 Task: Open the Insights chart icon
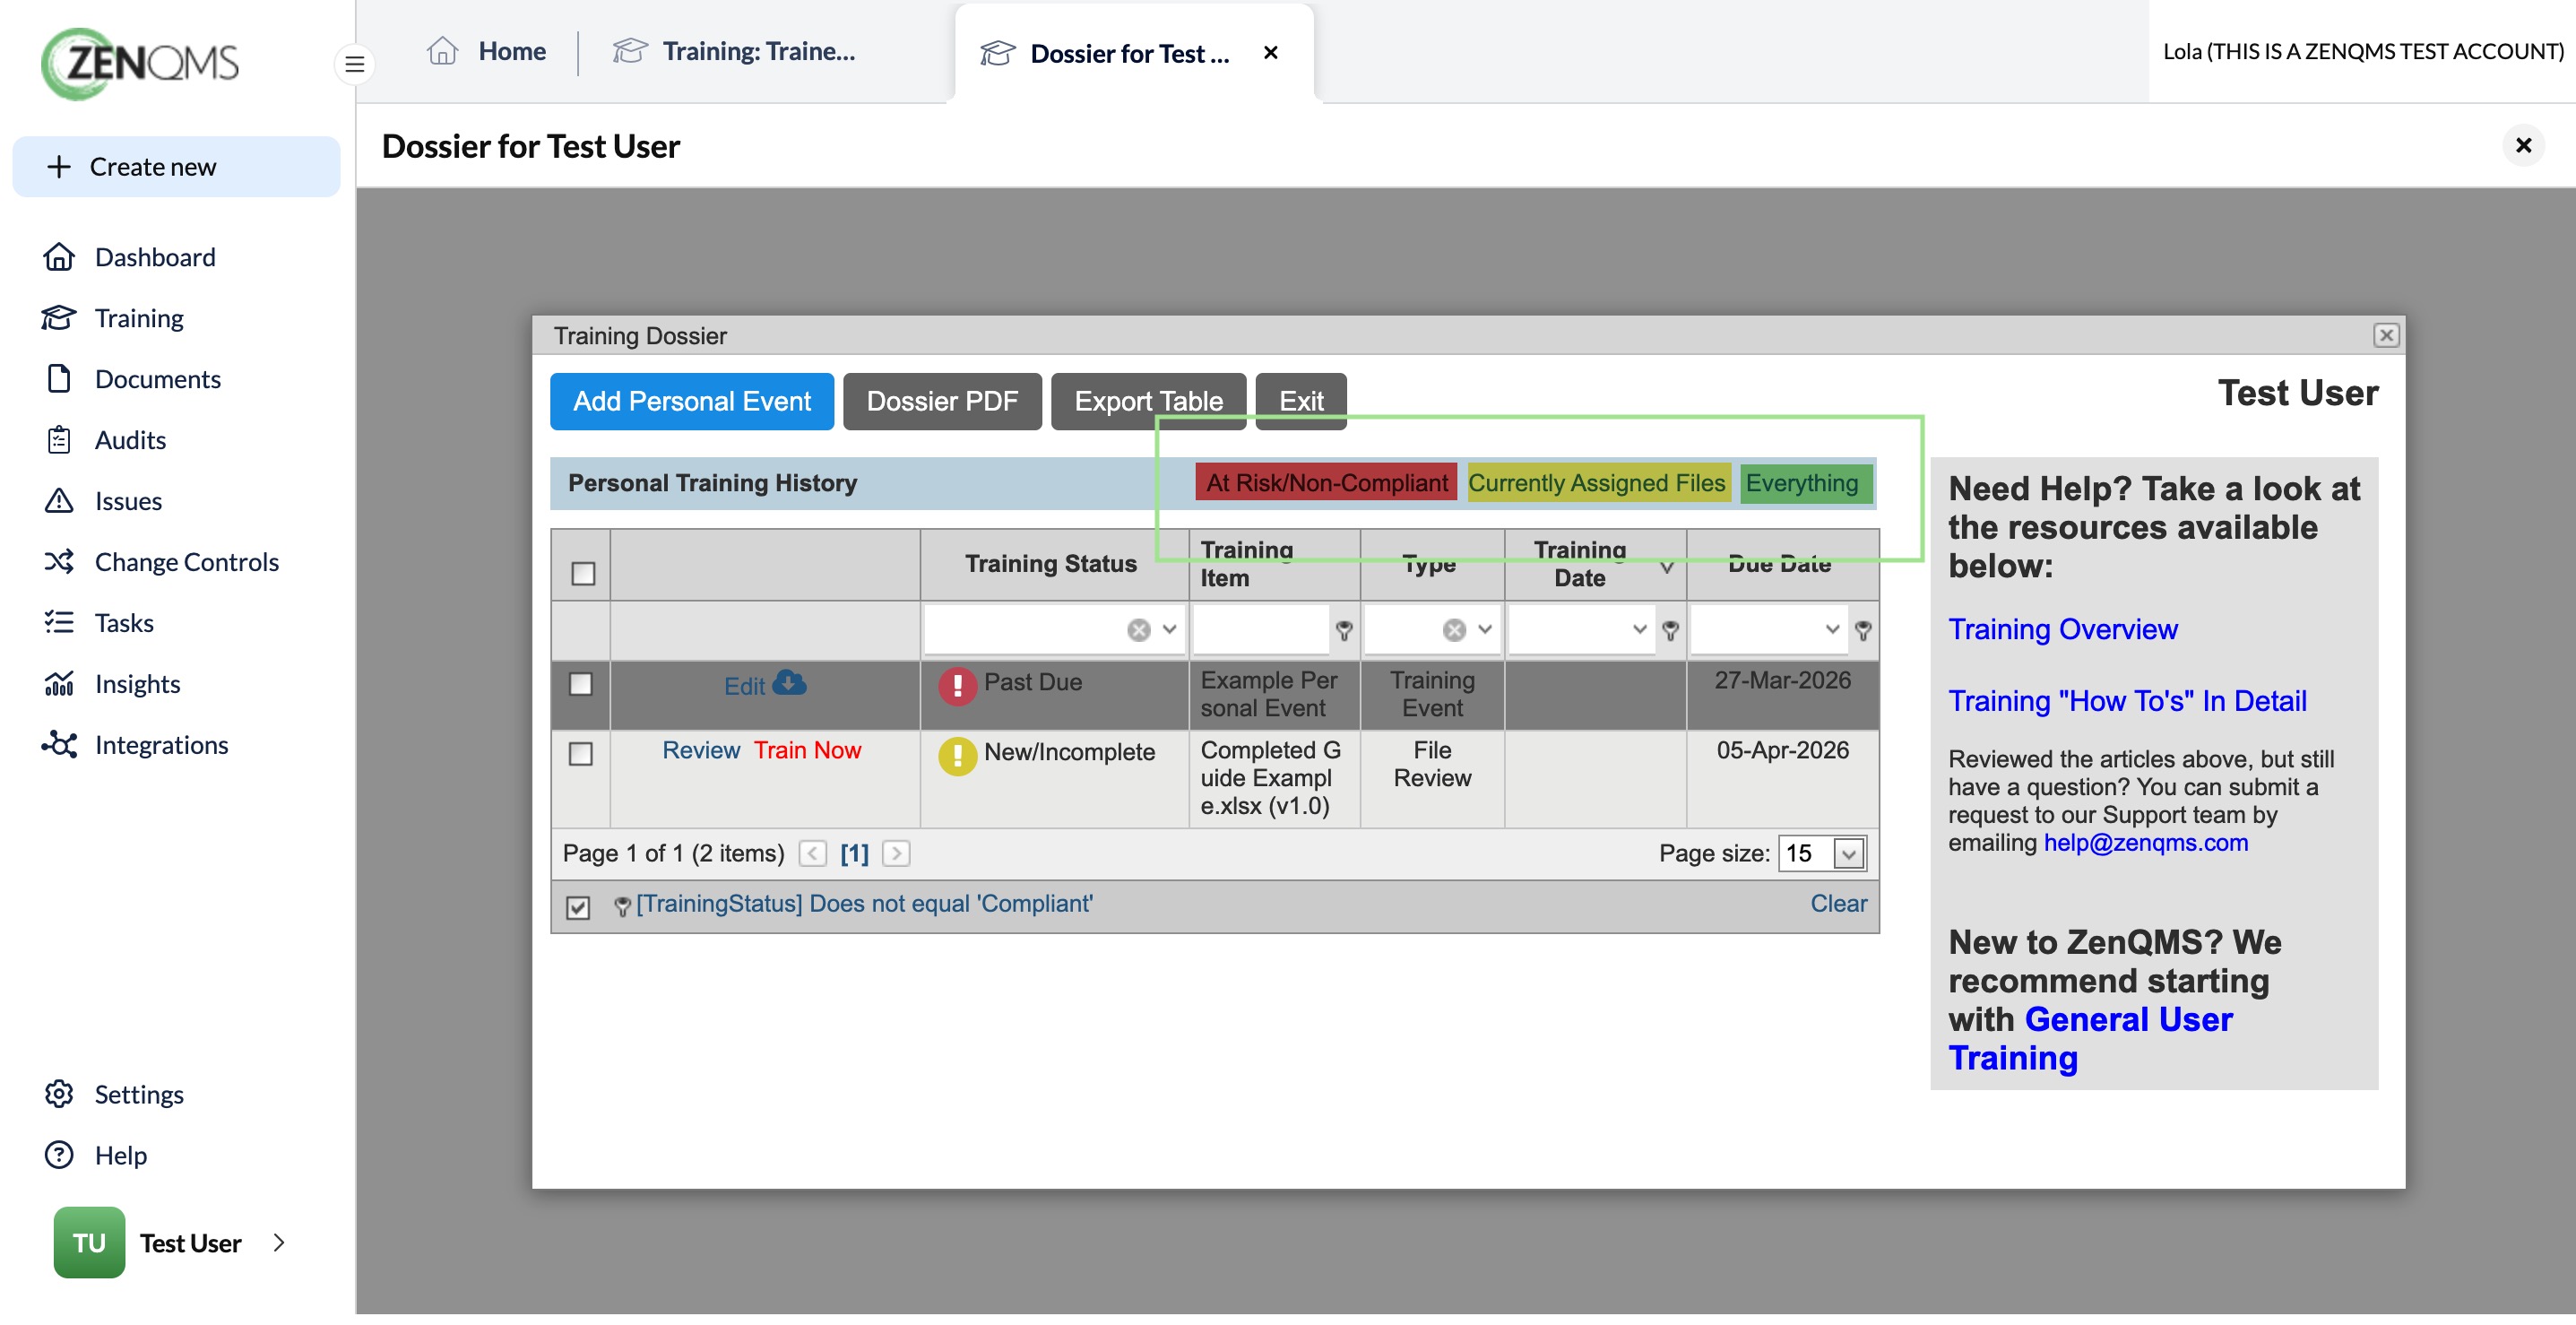pyautogui.click(x=59, y=684)
